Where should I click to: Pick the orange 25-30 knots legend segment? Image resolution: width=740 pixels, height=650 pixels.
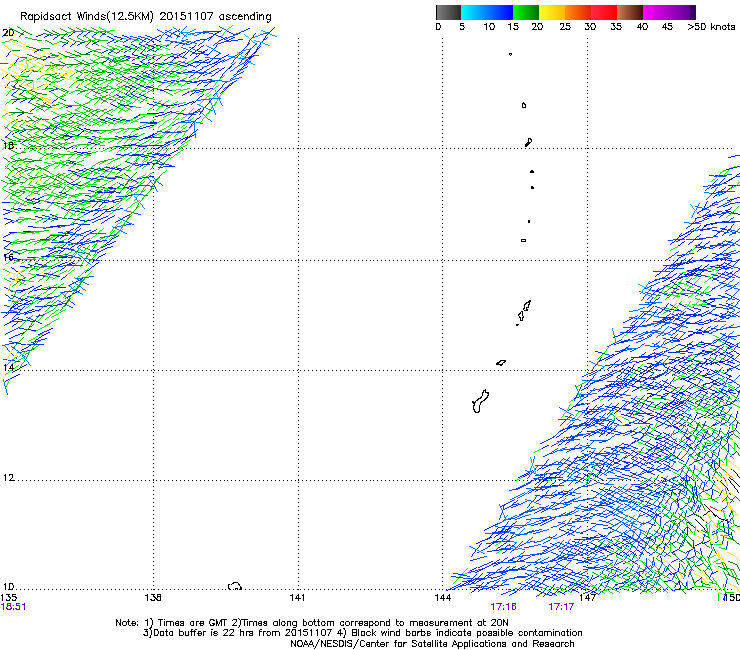tap(578, 12)
